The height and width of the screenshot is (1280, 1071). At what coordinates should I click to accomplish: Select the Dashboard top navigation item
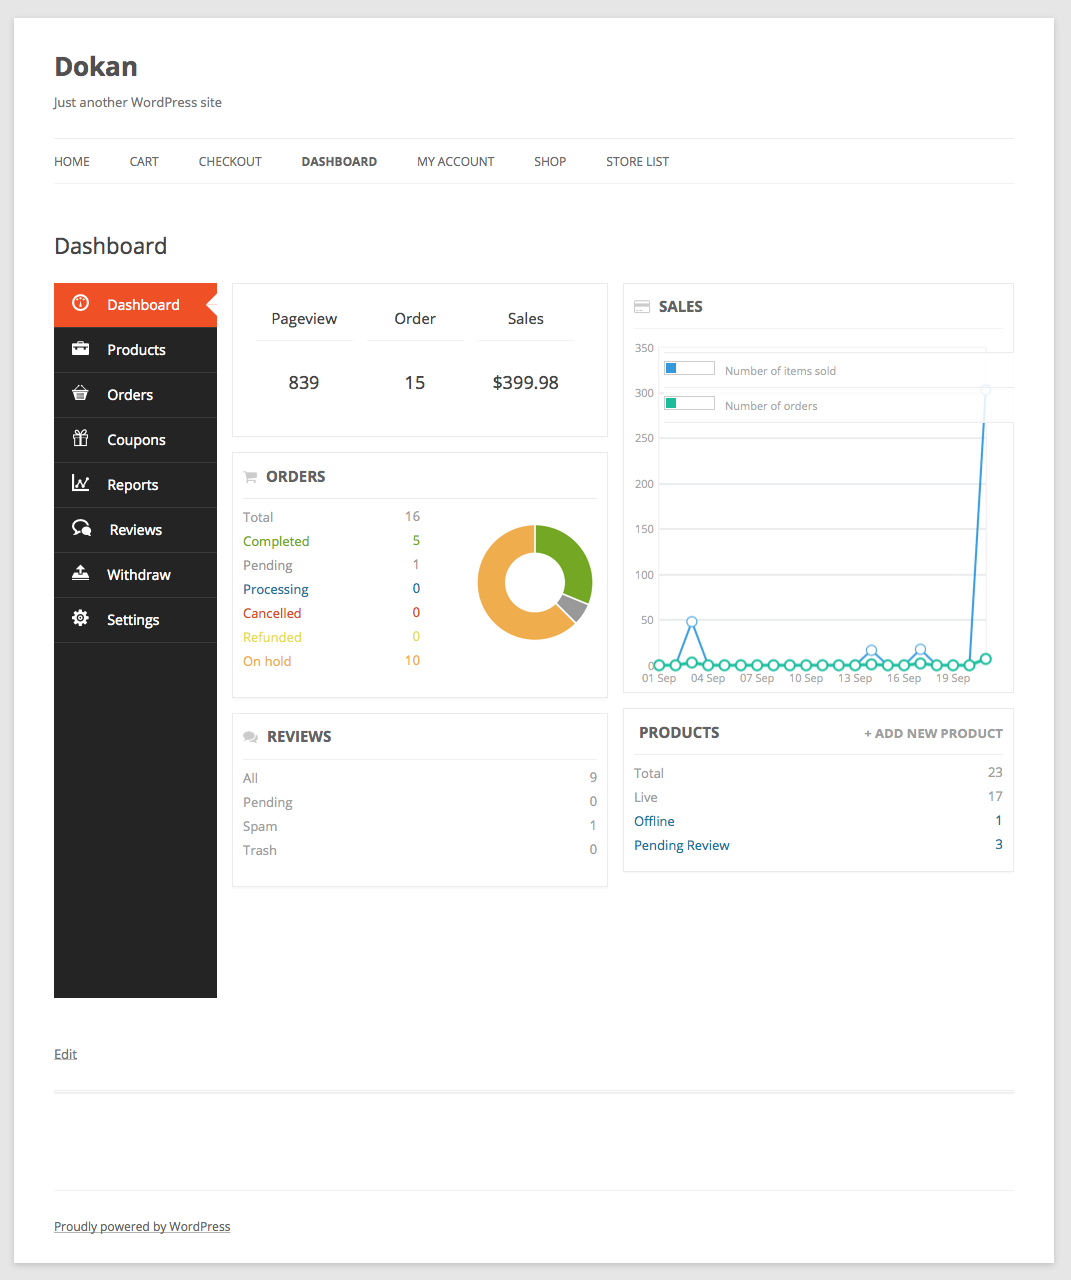pyautogui.click(x=339, y=161)
